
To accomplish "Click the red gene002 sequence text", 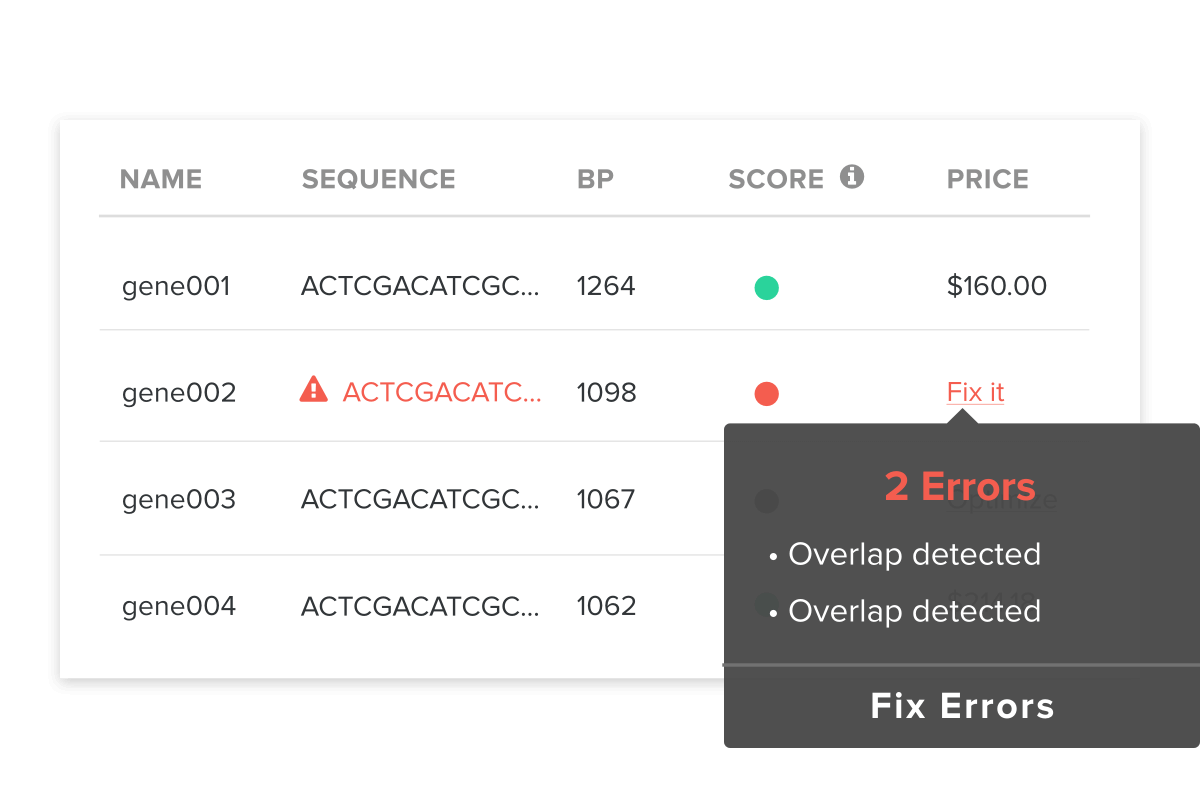I will coord(441,392).
